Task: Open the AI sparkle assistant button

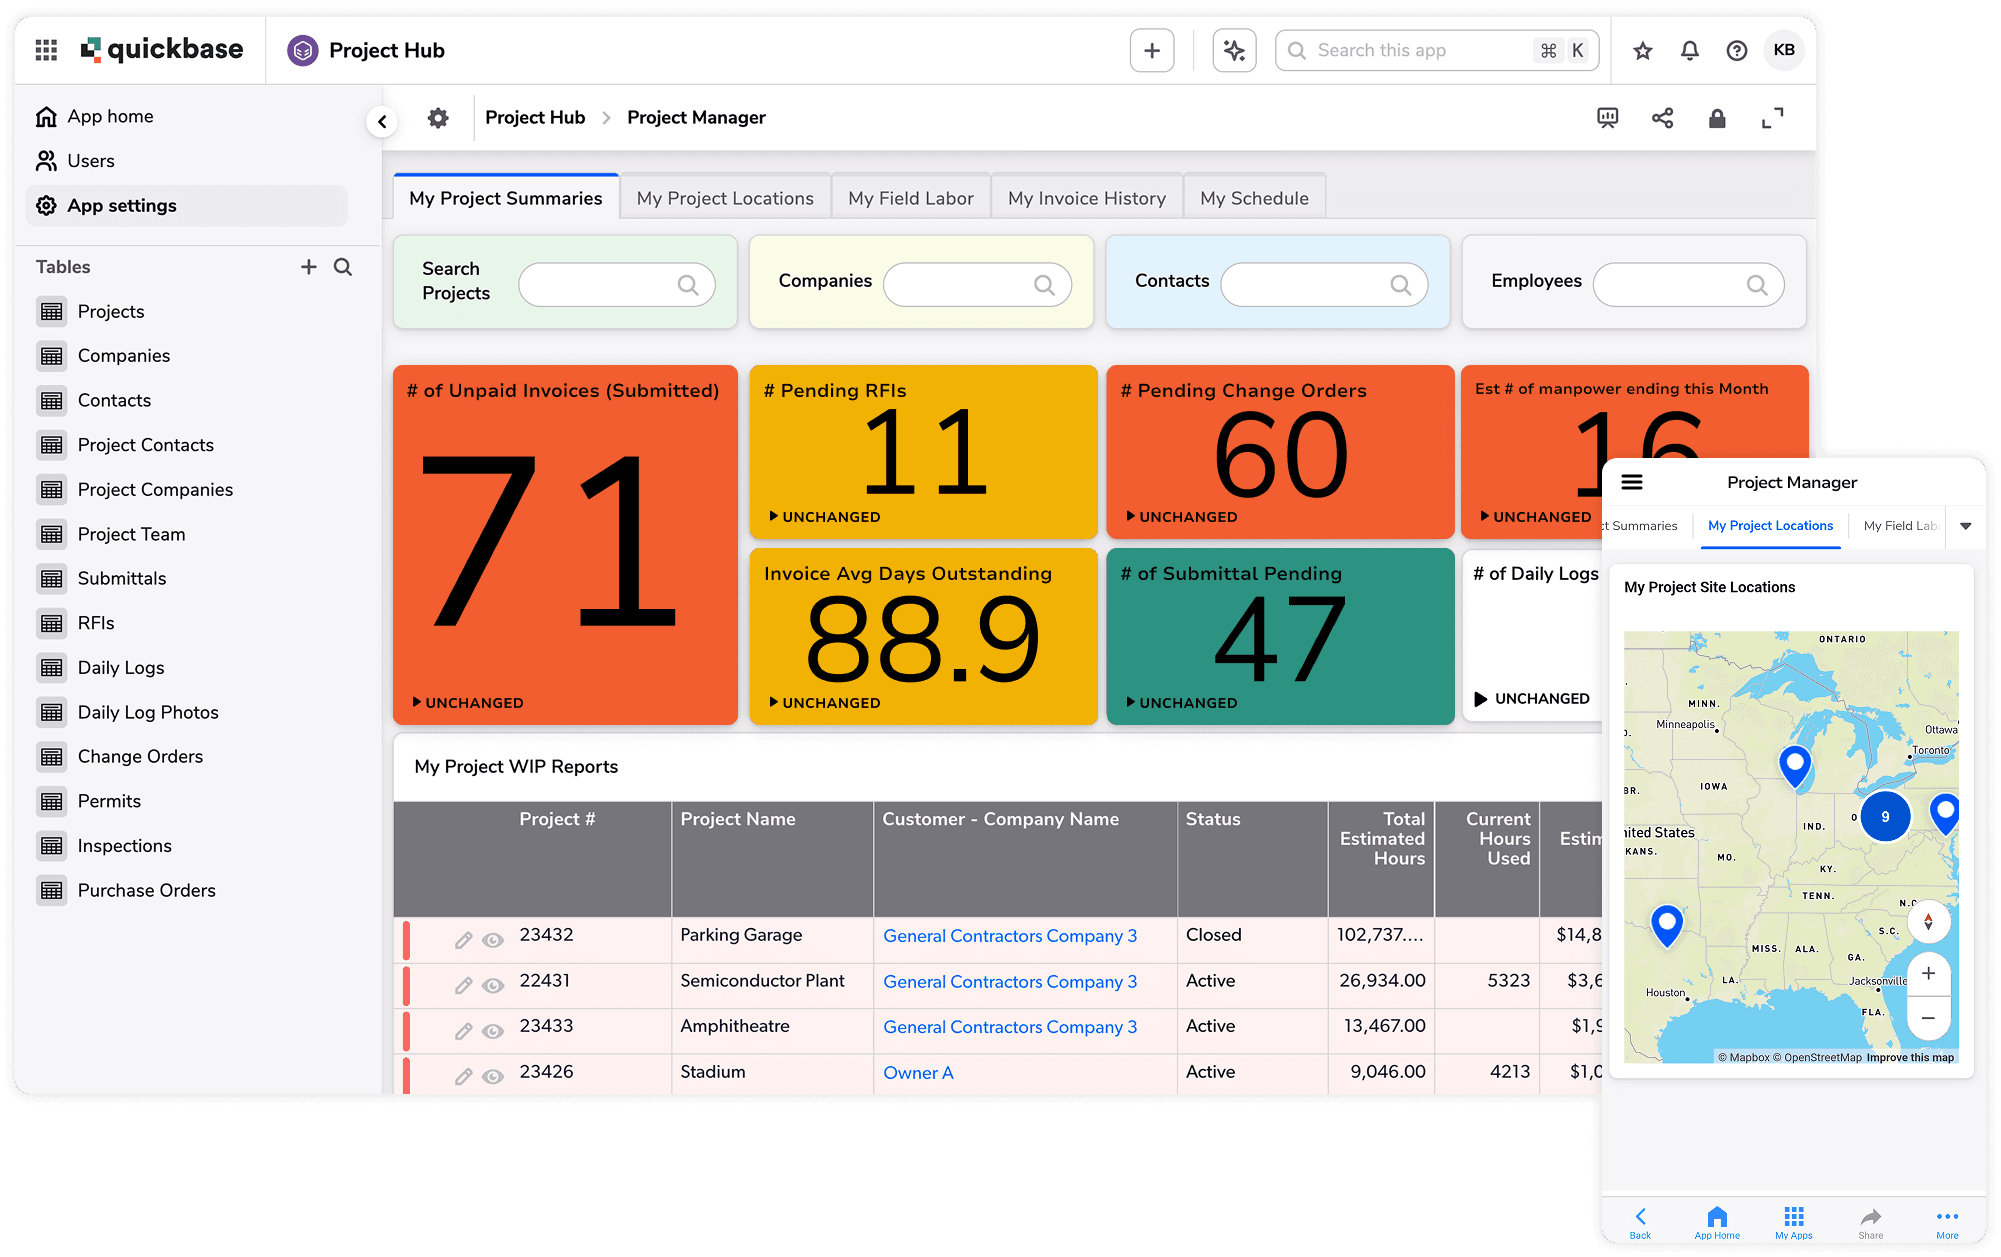Action: click(x=1234, y=50)
